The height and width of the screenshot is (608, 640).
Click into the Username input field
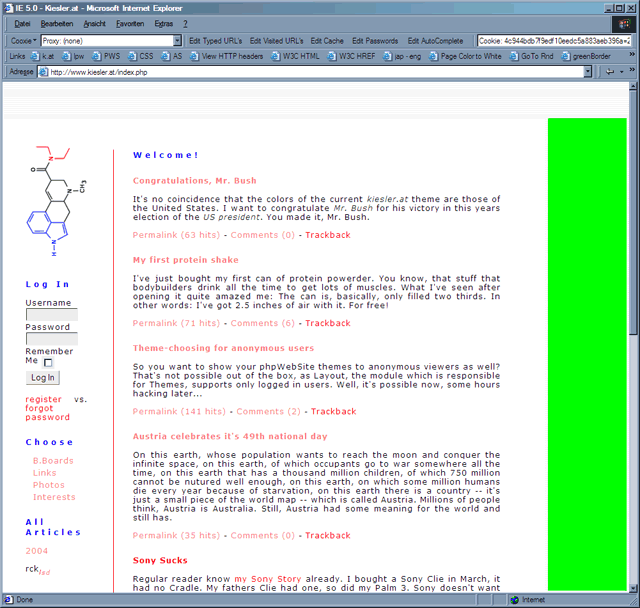(51, 315)
